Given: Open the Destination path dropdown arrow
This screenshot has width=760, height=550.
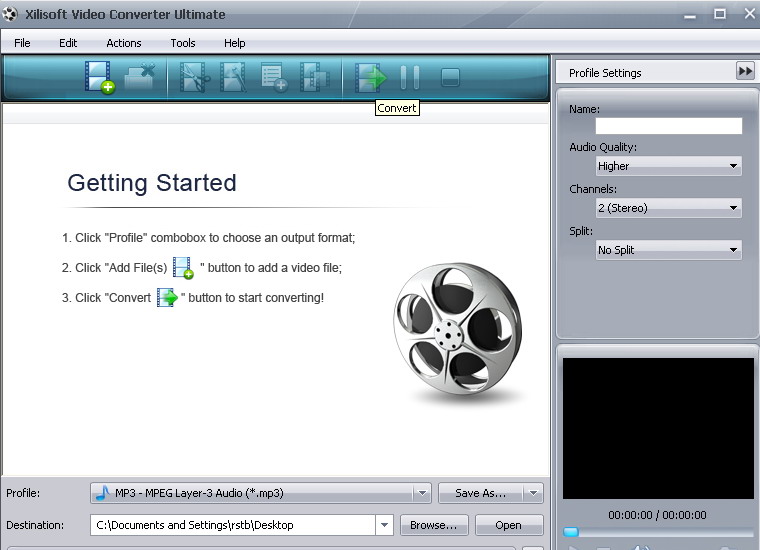Looking at the screenshot, I should [384, 525].
